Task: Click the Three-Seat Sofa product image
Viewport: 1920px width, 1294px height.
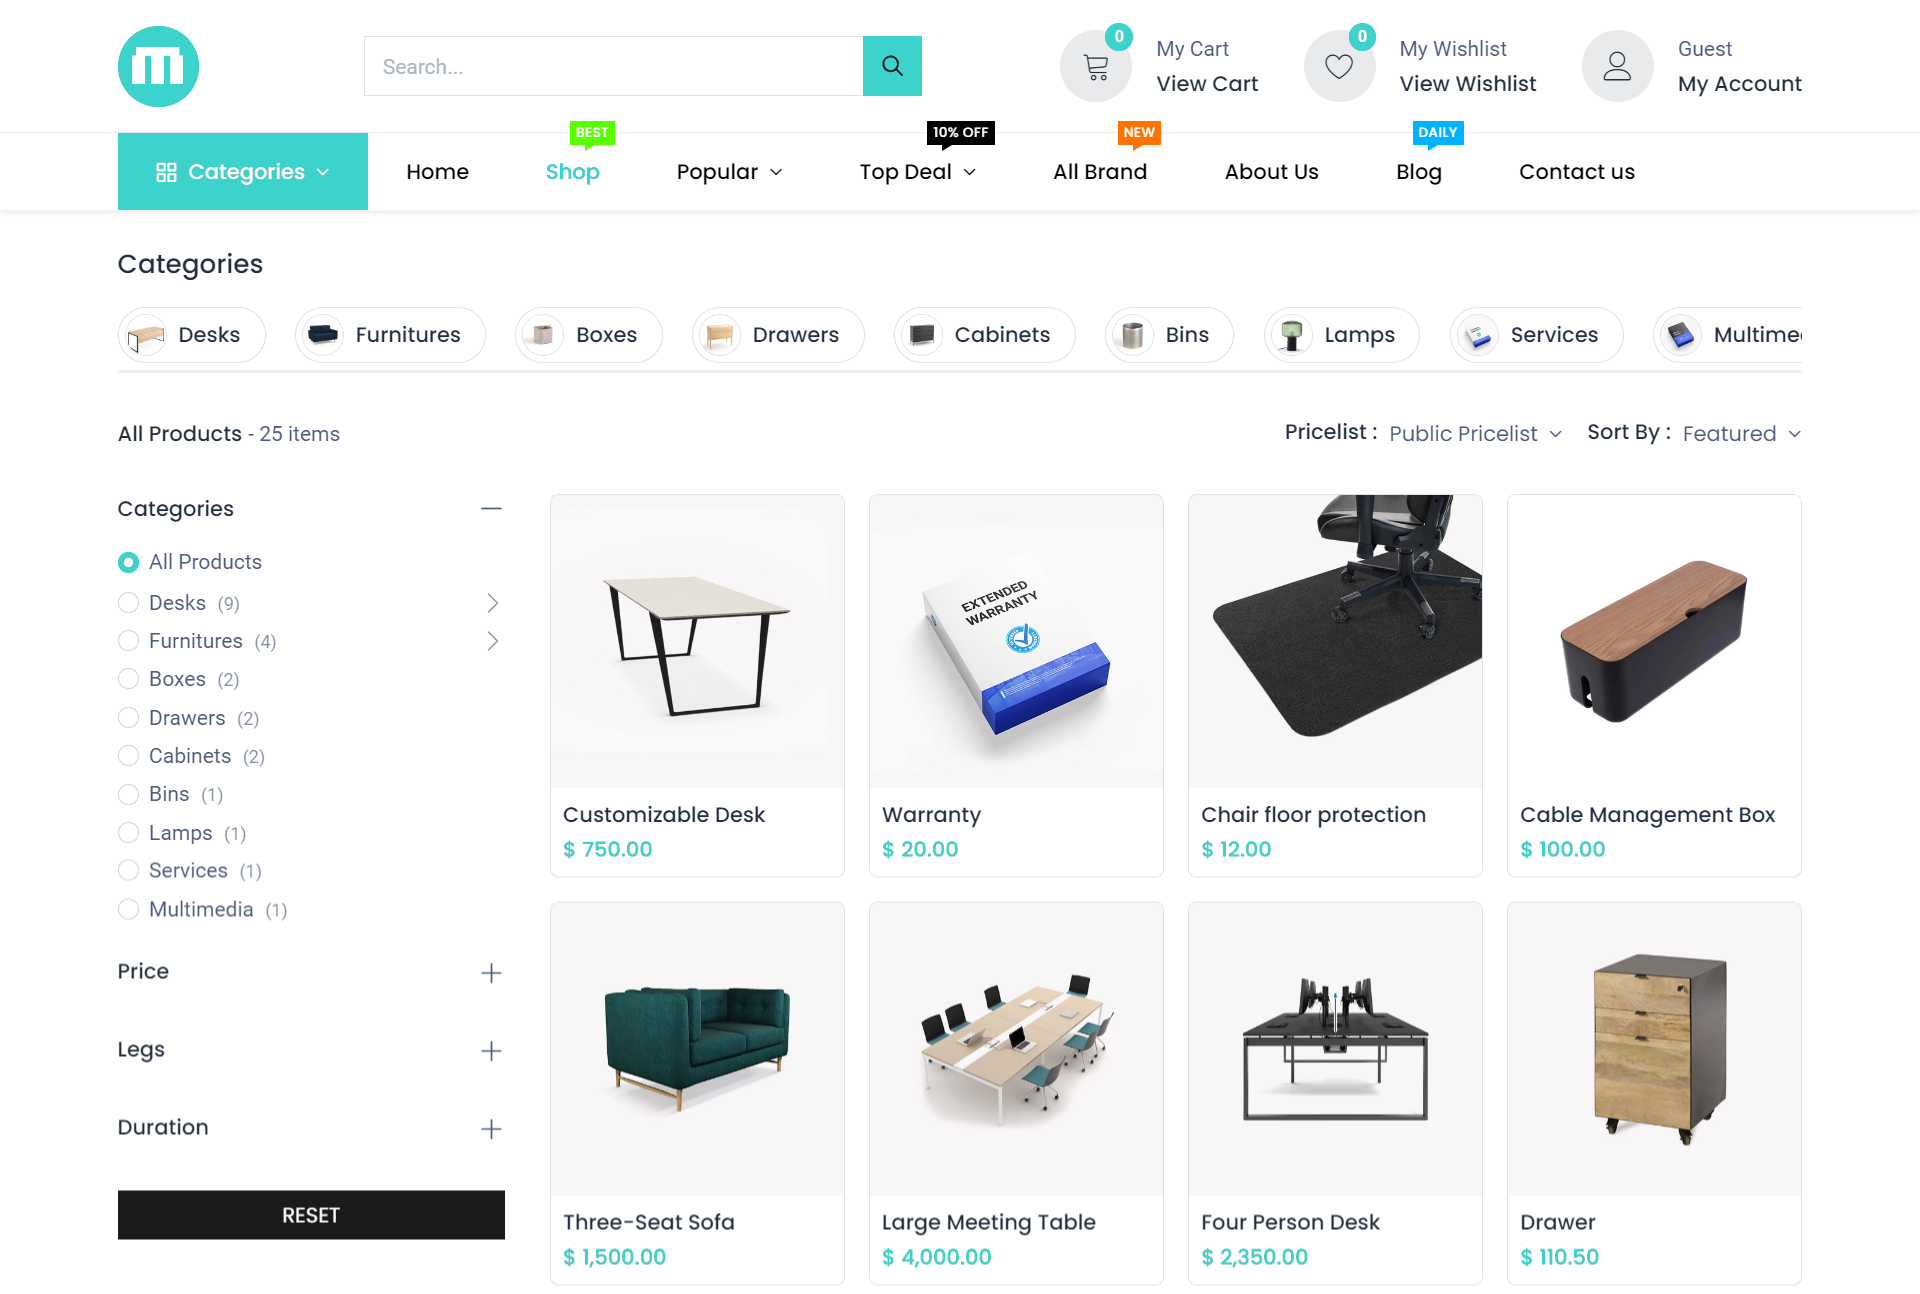Action: click(697, 1049)
